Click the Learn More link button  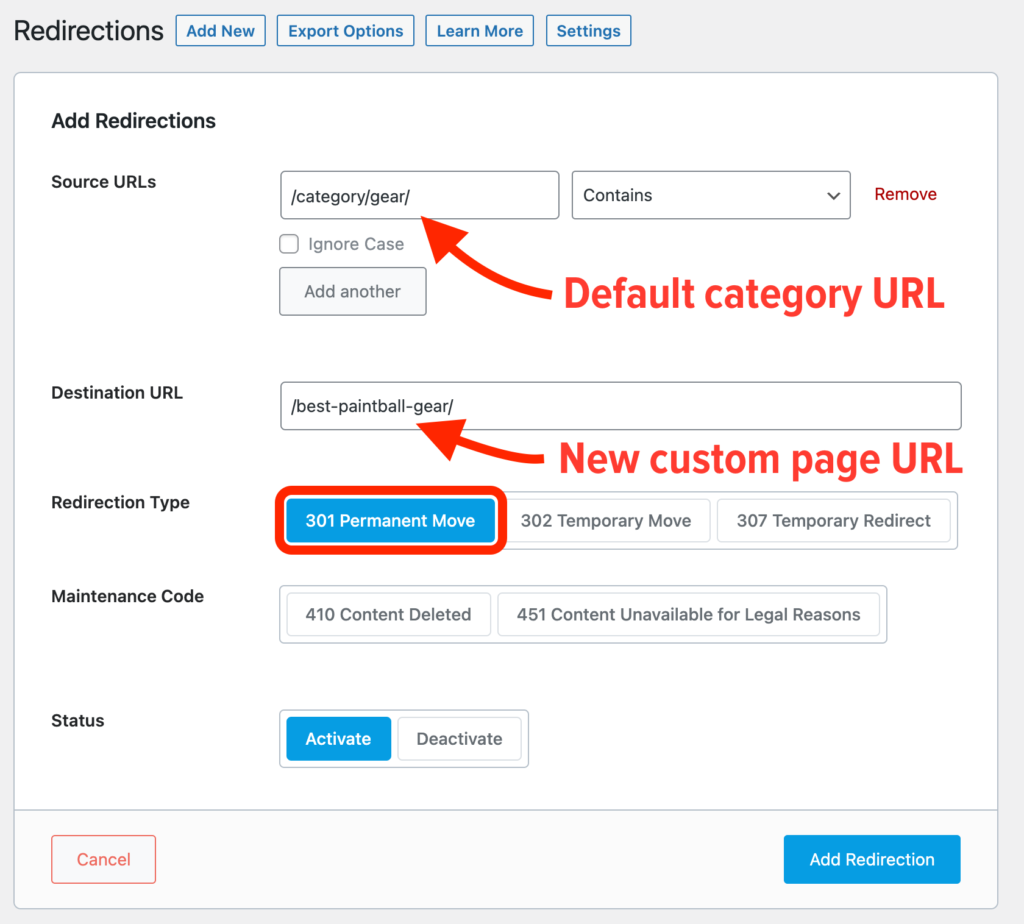pos(479,31)
